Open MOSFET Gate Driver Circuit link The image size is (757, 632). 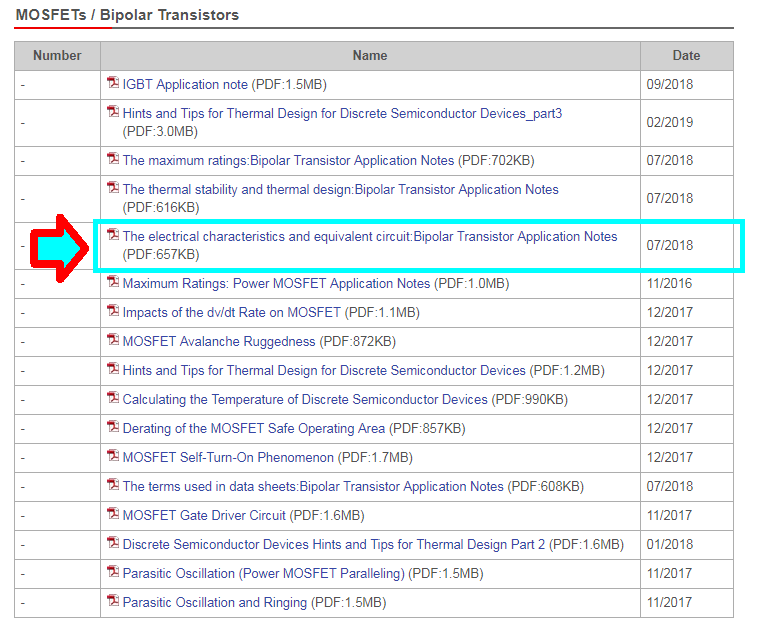(x=204, y=515)
